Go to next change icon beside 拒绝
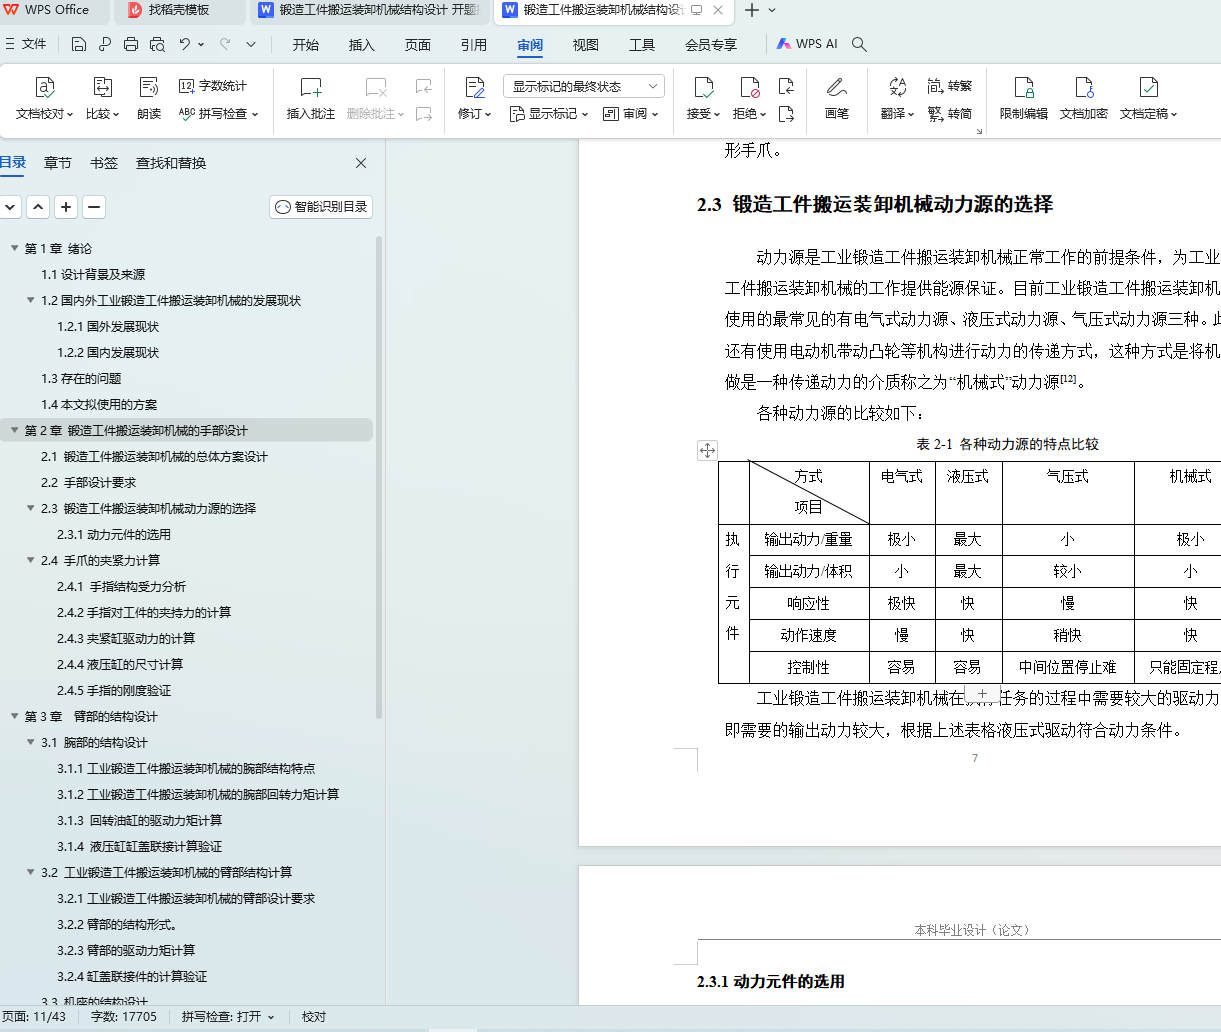Image resolution: width=1221 pixels, height=1032 pixels. point(787,114)
